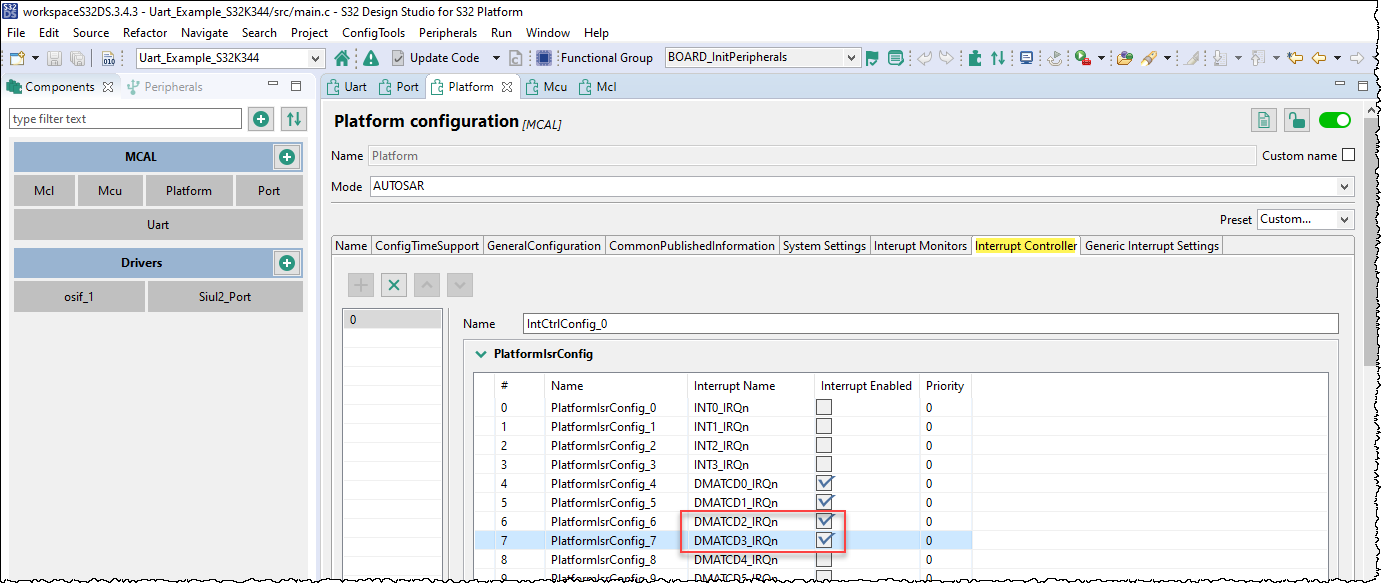Unlock the configuration via the padlock icon
1382x585 pixels.
pos(1297,119)
